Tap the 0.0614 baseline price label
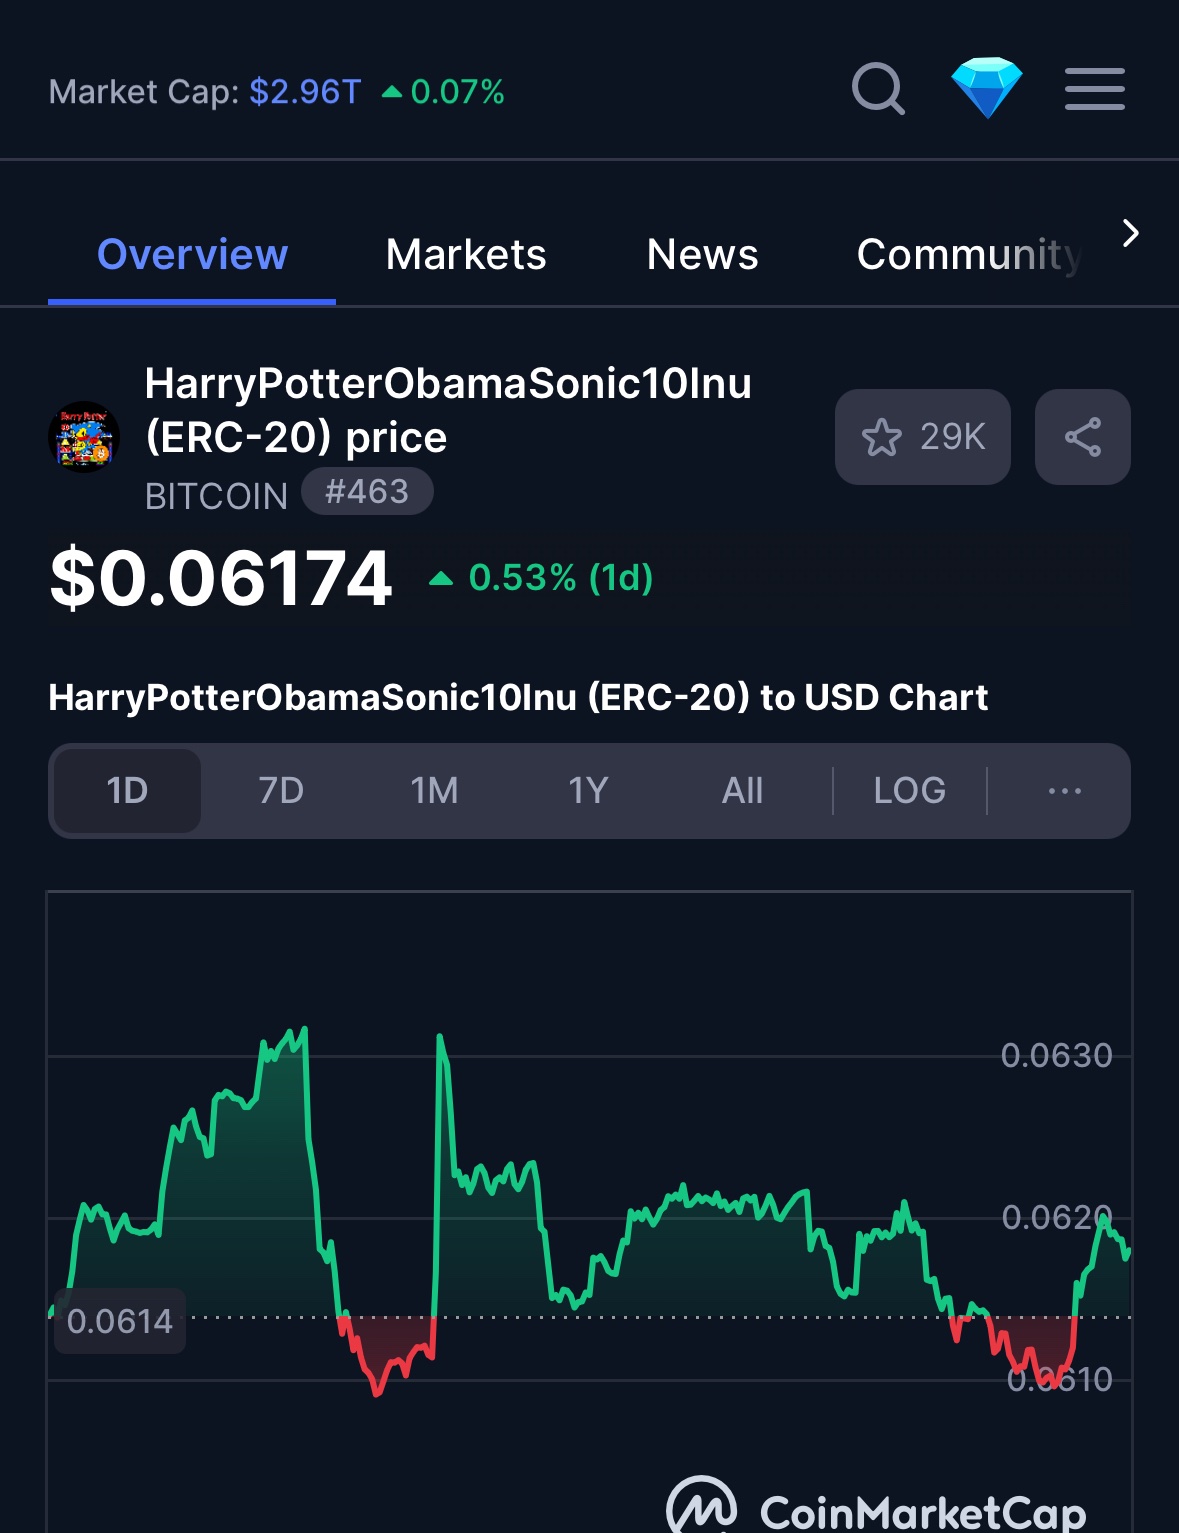The height and width of the screenshot is (1533, 1179). (x=120, y=1321)
